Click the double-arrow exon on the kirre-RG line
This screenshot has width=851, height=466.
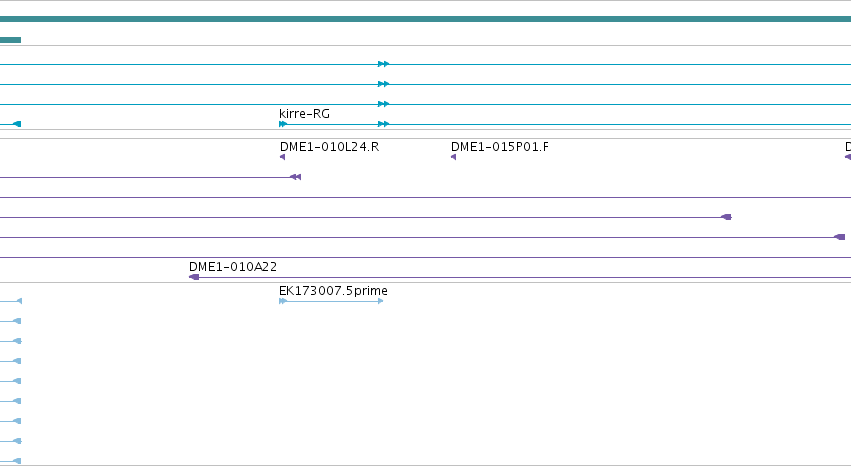384,124
